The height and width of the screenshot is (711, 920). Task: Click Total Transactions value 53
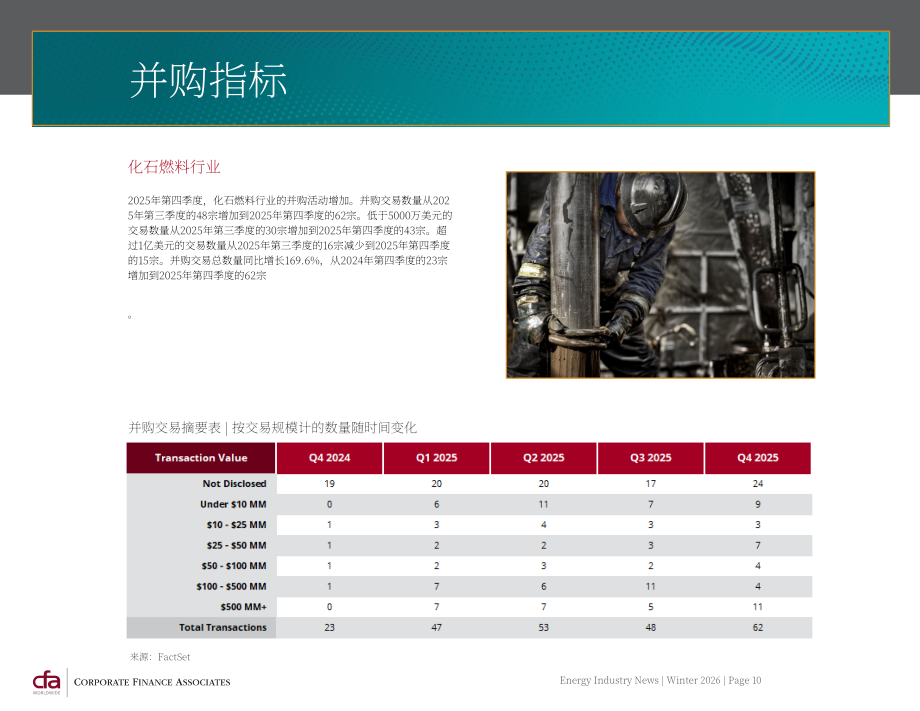543,627
